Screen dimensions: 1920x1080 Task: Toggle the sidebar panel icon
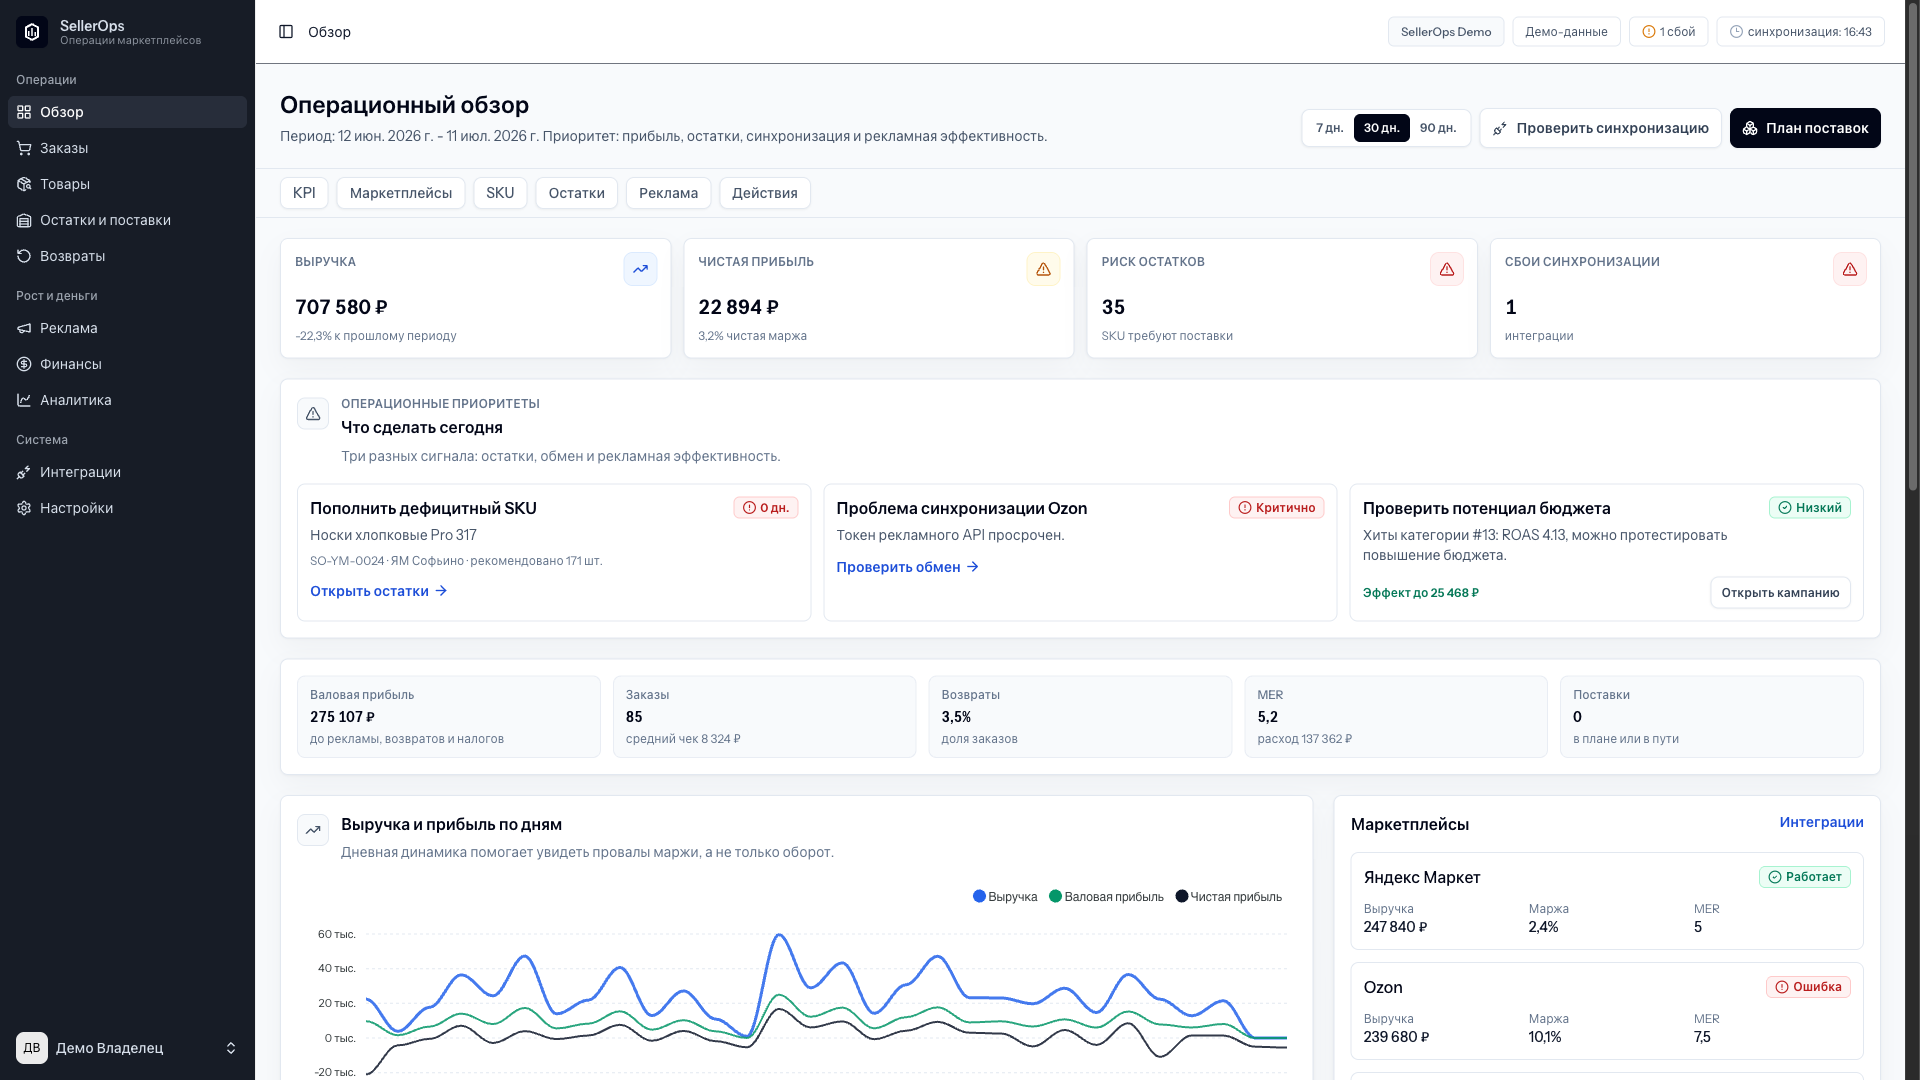[x=286, y=32]
